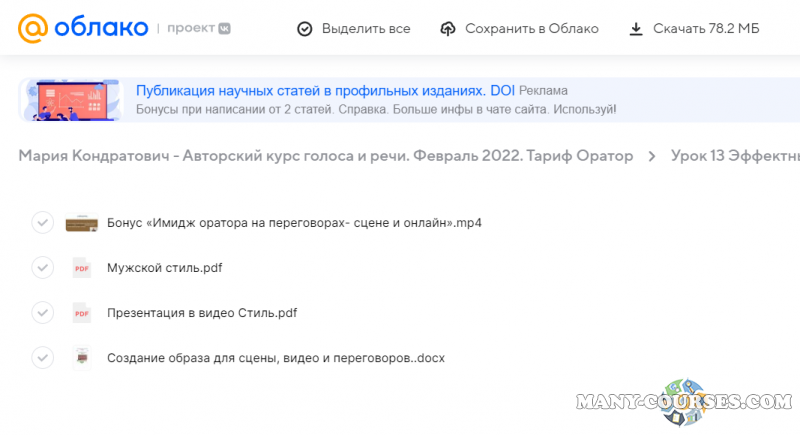The image size is (800, 435).
Task: Open the video thumbnail of the Бонус mp4 file
Action: [x=81, y=222]
